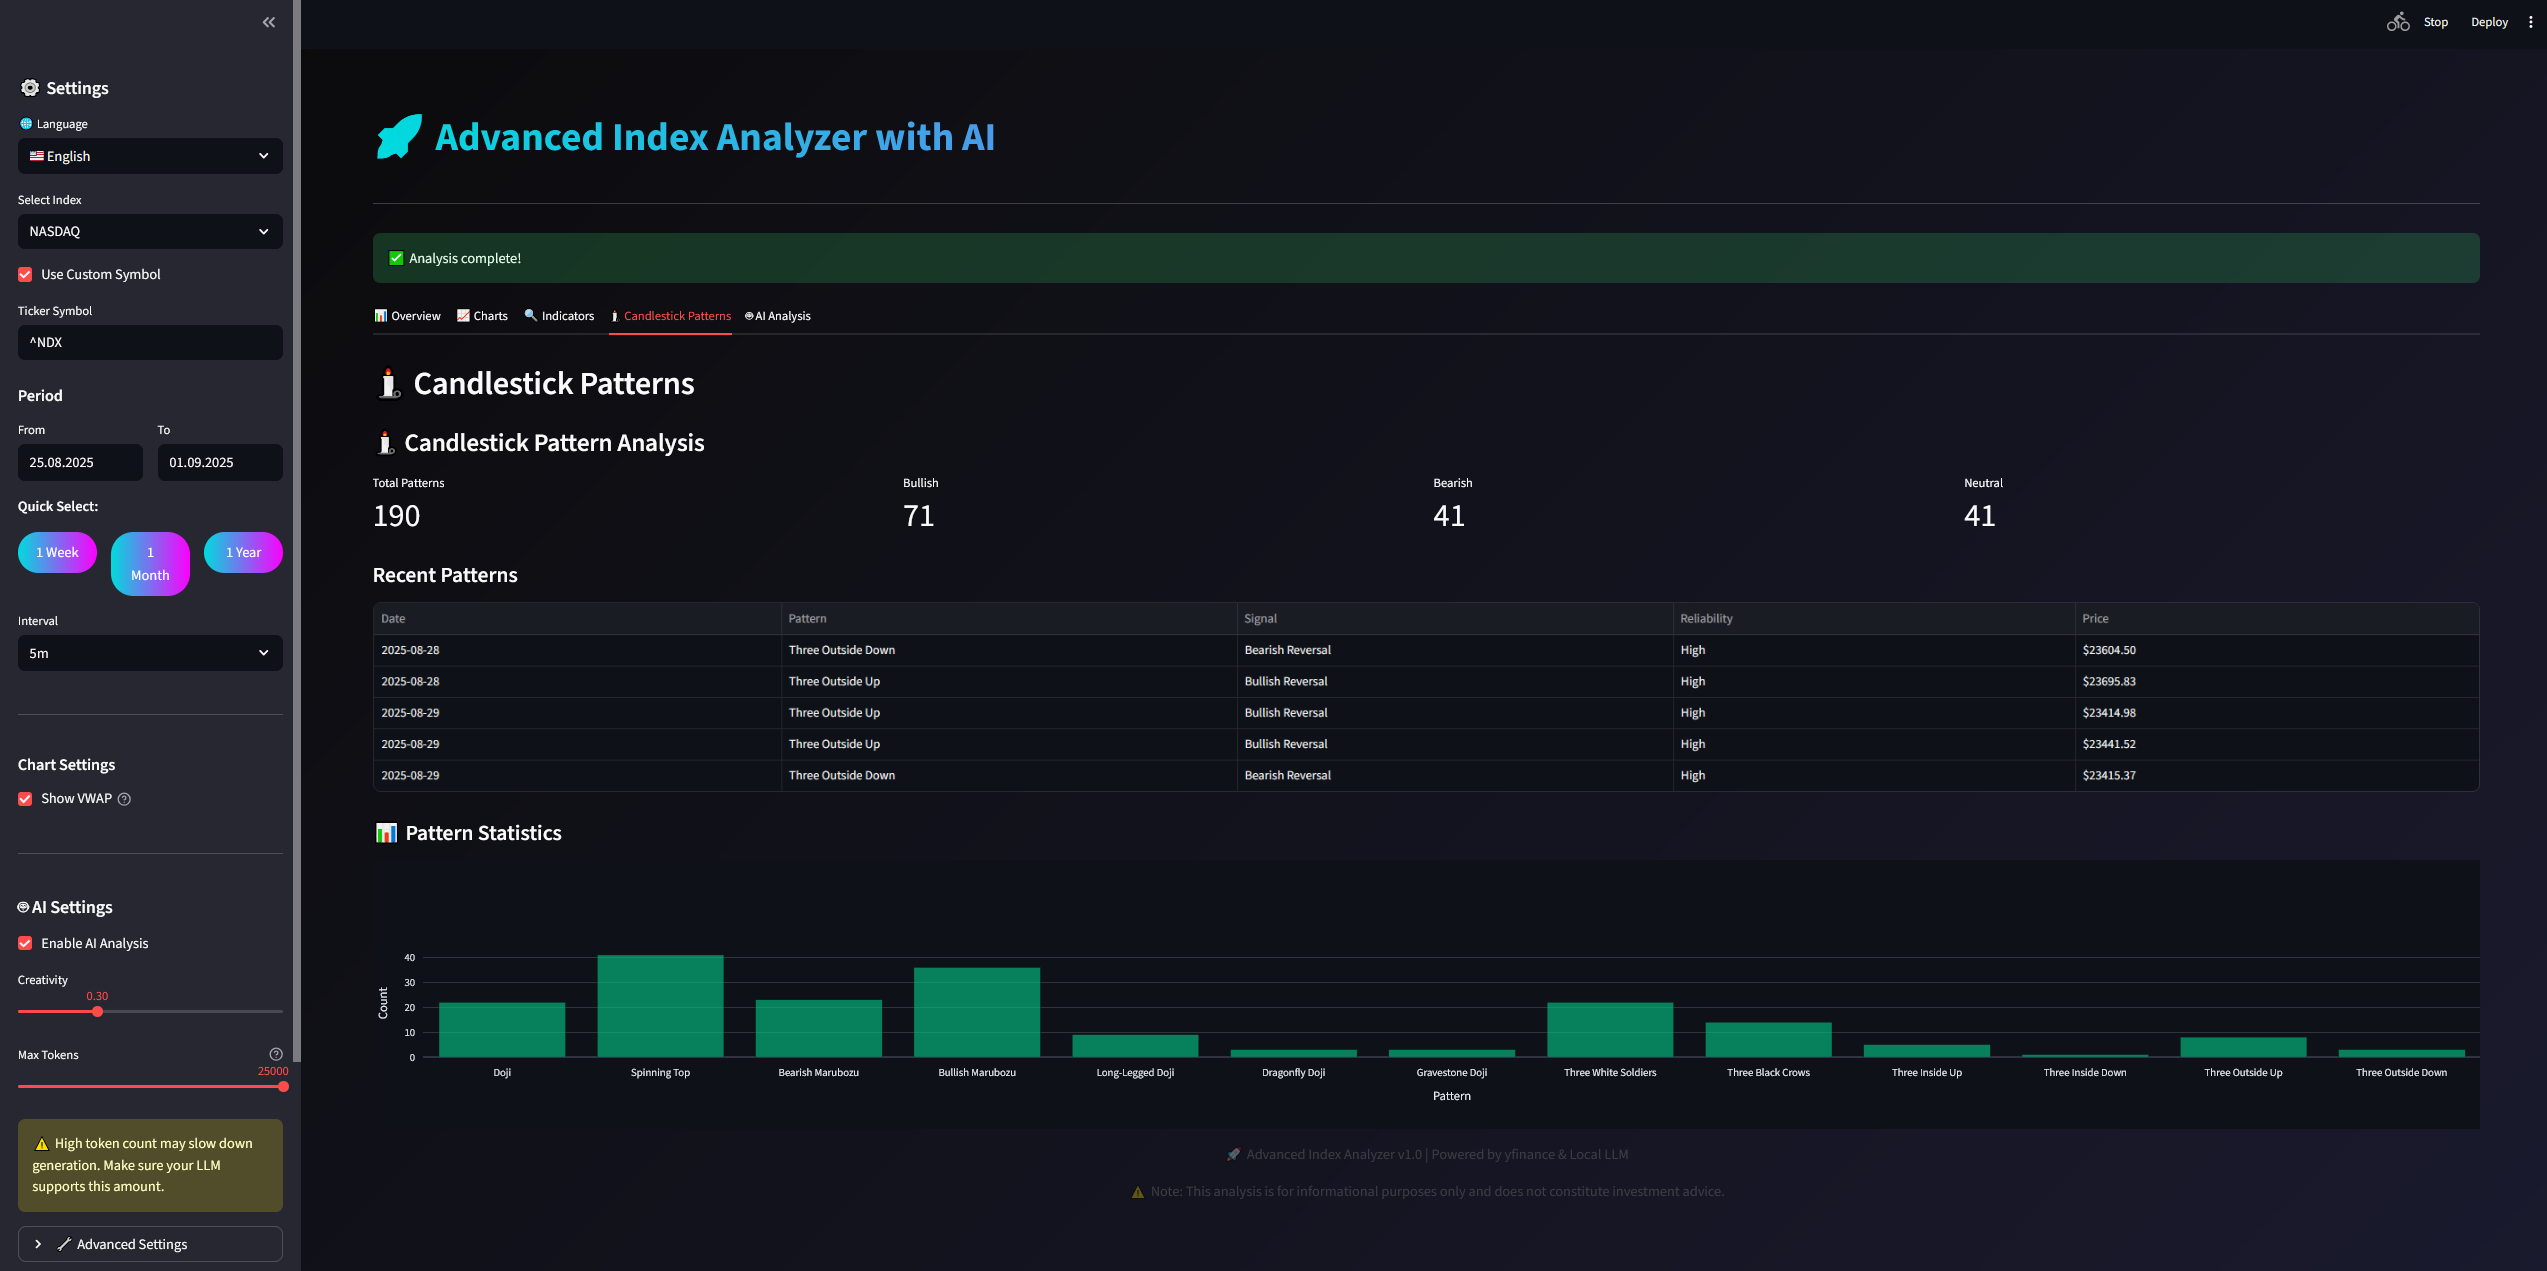Switch to the Indicators tab
This screenshot has height=1271, width=2547.
[559, 316]
